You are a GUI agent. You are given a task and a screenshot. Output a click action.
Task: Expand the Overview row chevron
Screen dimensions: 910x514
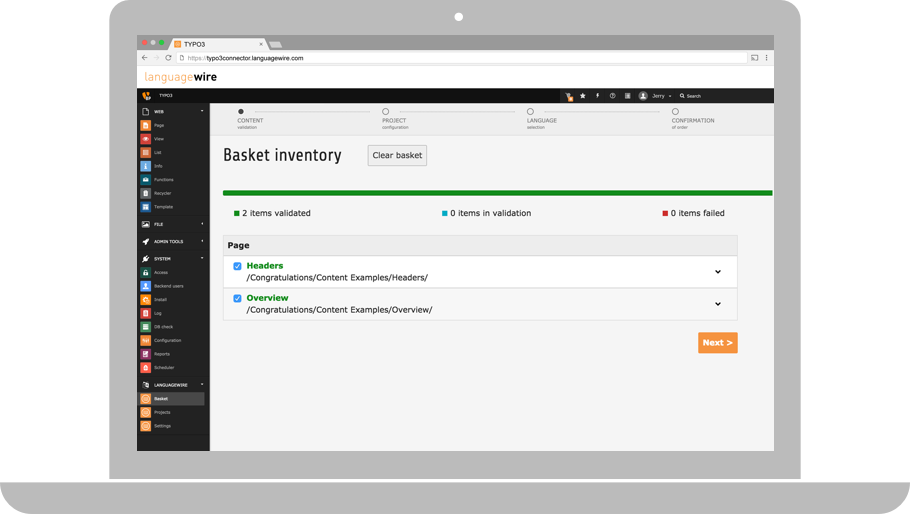[718, 304]
